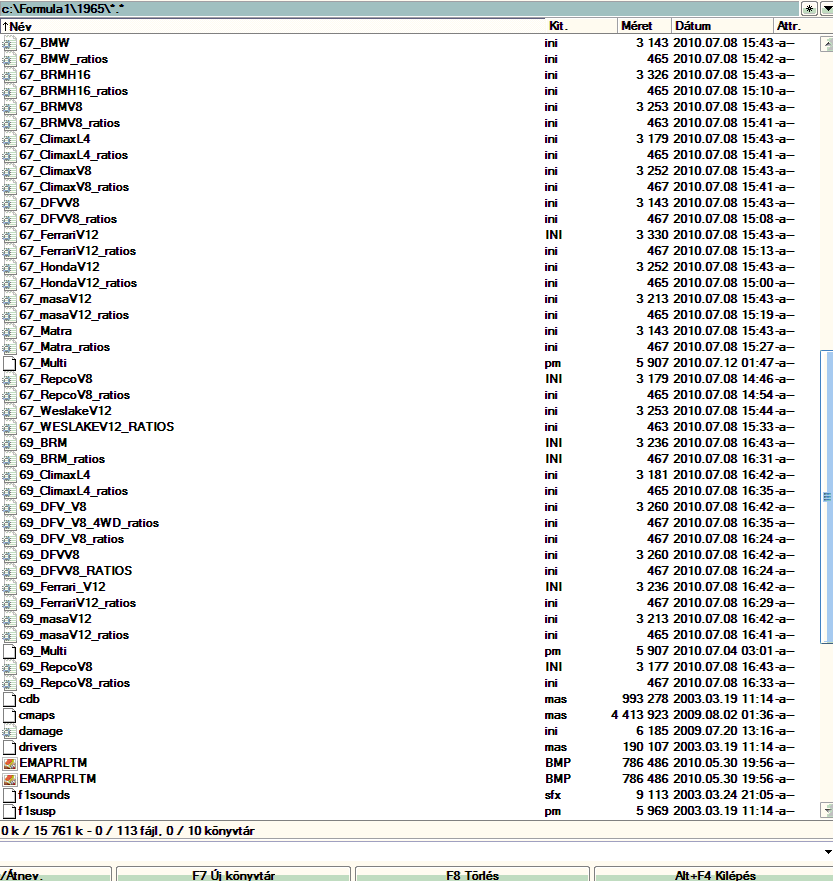Click the icon beside 67_DFVV8
The image size is (834, 883).
(9, 203)
